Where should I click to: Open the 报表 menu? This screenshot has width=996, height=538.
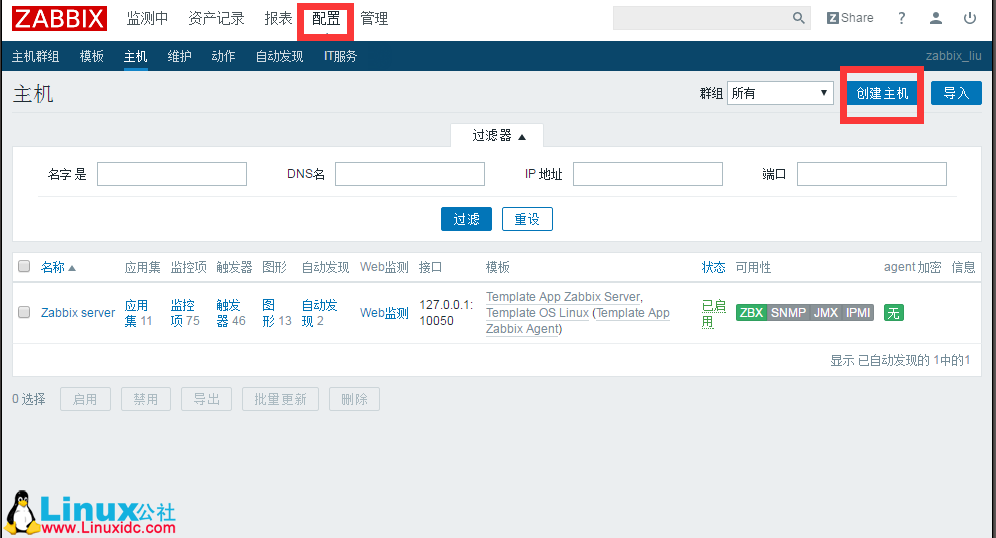(278, 18)
